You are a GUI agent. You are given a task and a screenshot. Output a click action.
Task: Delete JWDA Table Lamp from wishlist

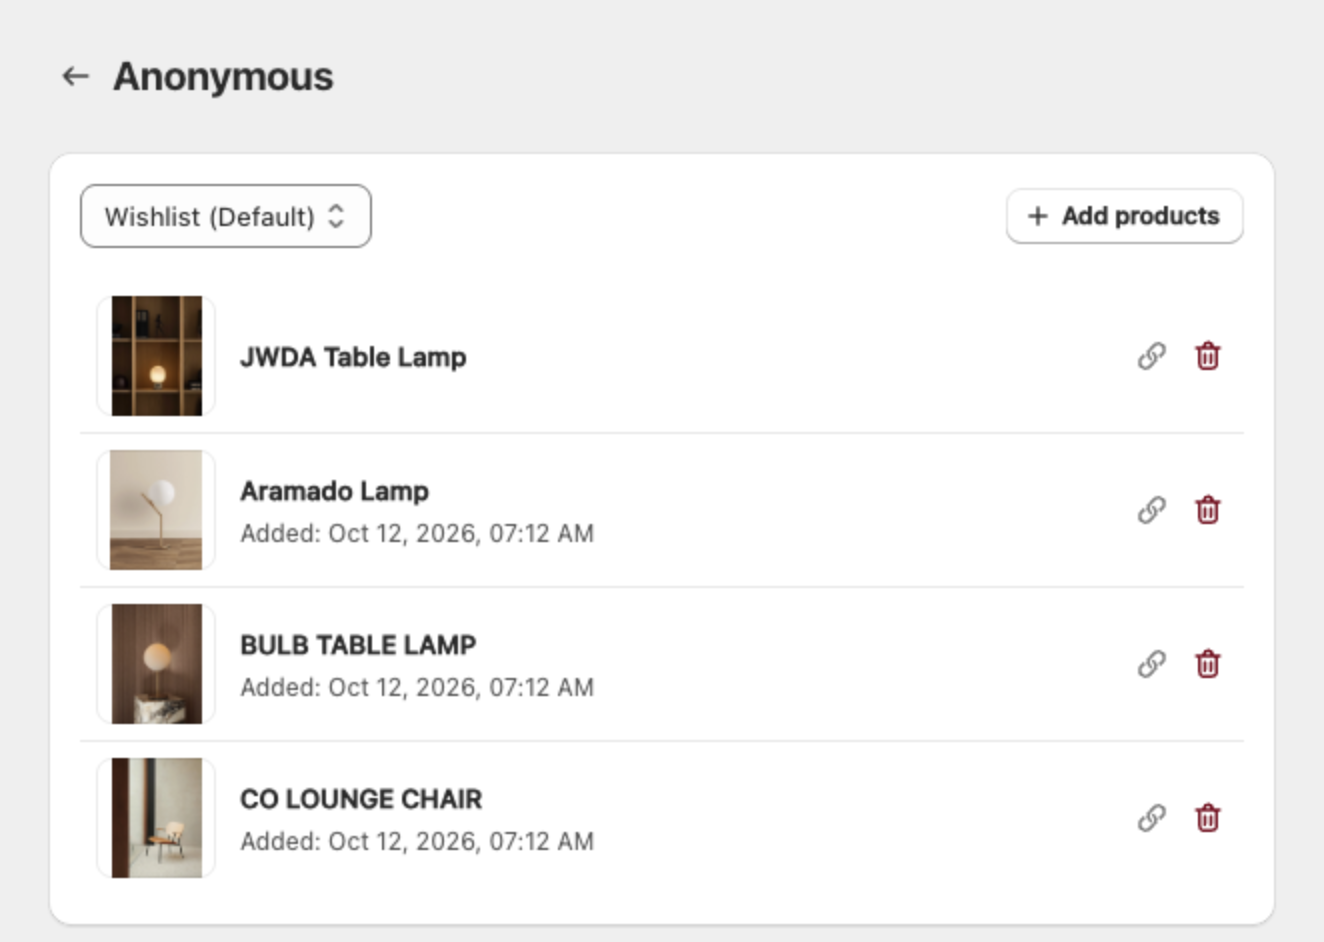coord(1208,356)
